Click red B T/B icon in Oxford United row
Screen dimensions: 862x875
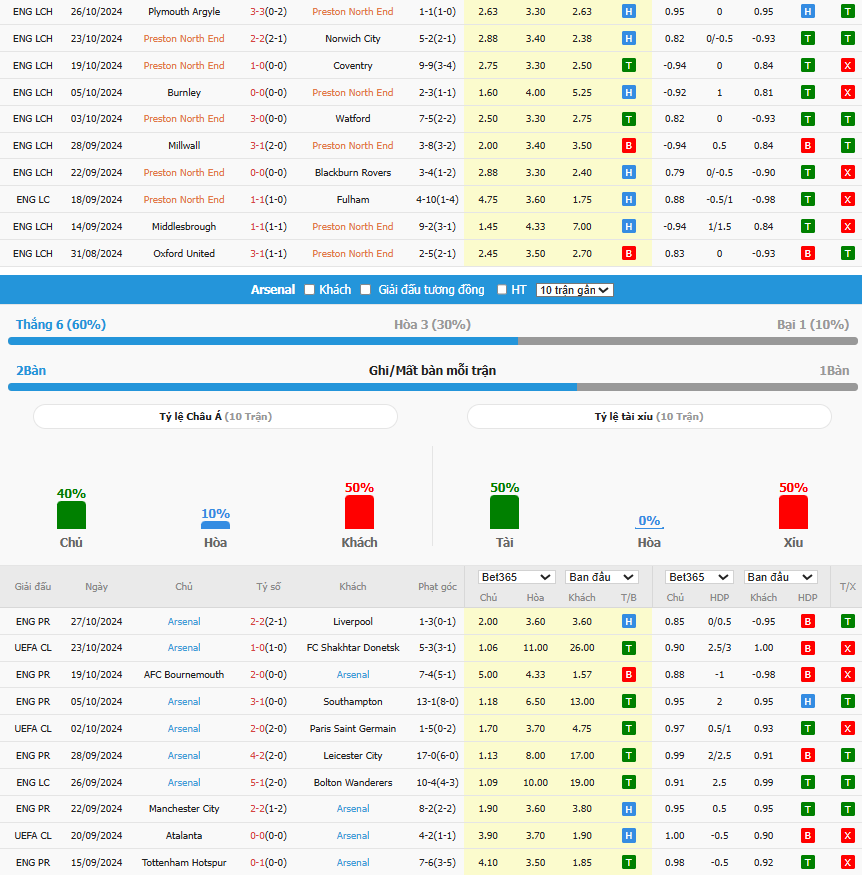(x=629, y=253)
